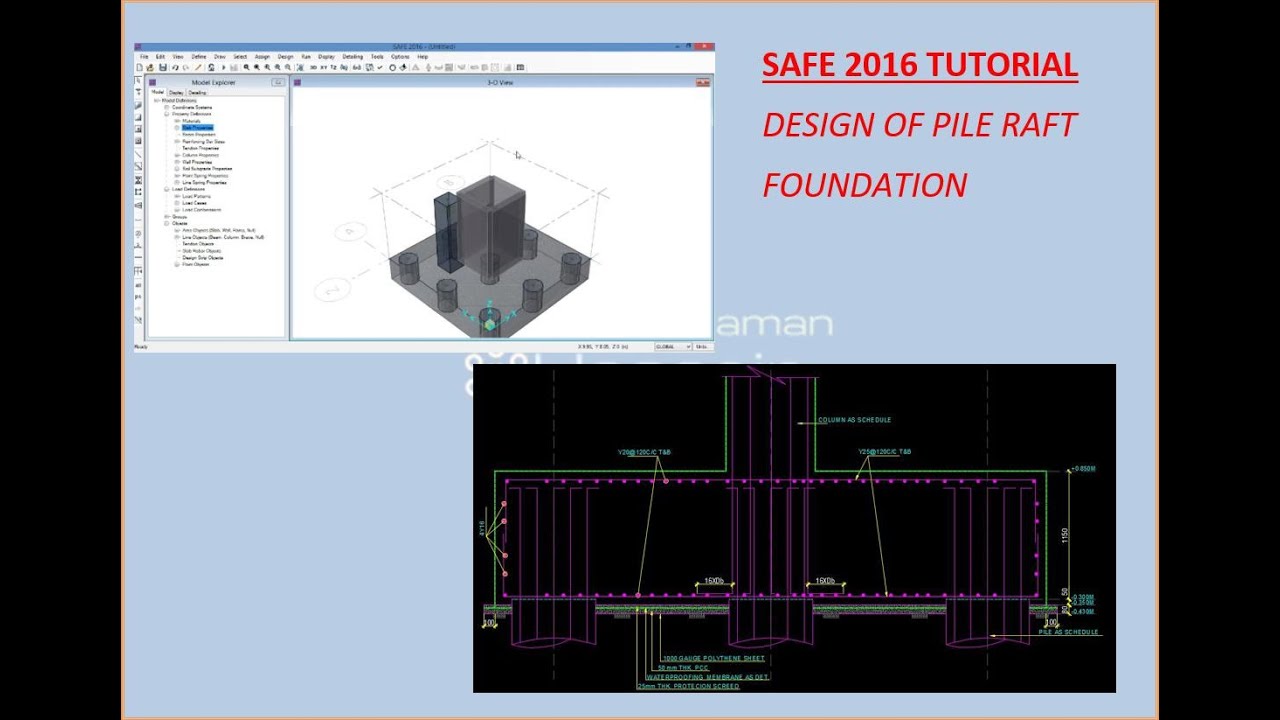
Task: Expand the Groups tree node
Action: click(x=167, y=217)
